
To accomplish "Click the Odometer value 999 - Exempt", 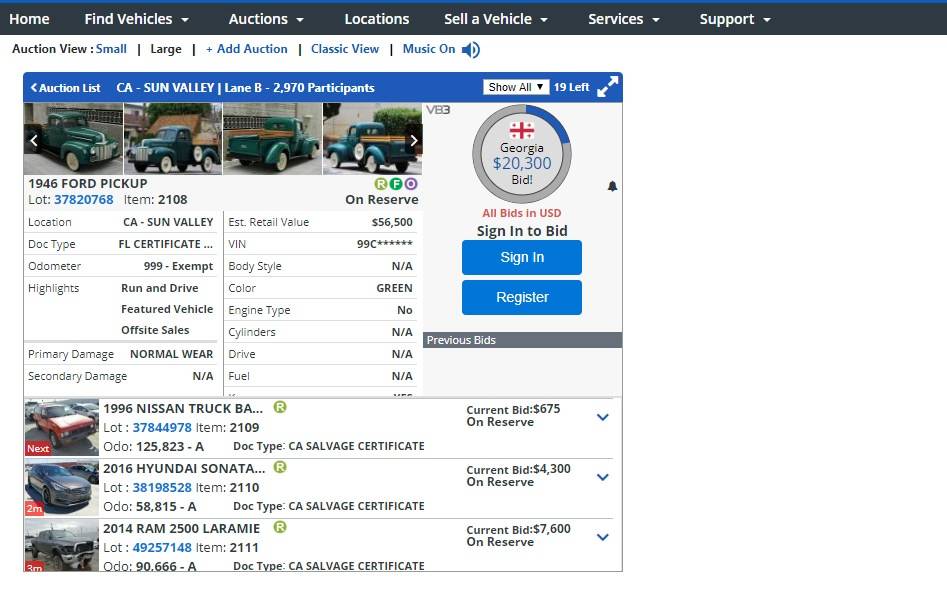I will pyautogui.click(x=178, y=266).
